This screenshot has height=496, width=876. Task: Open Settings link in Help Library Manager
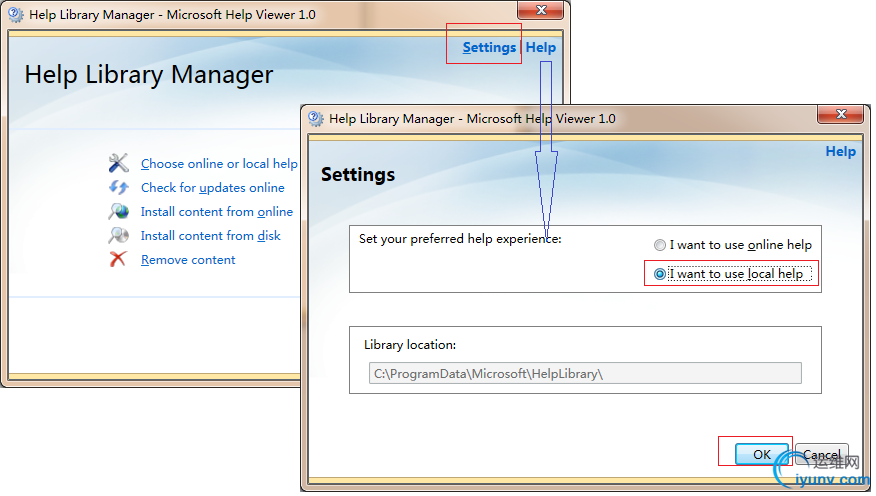(489, 47)
